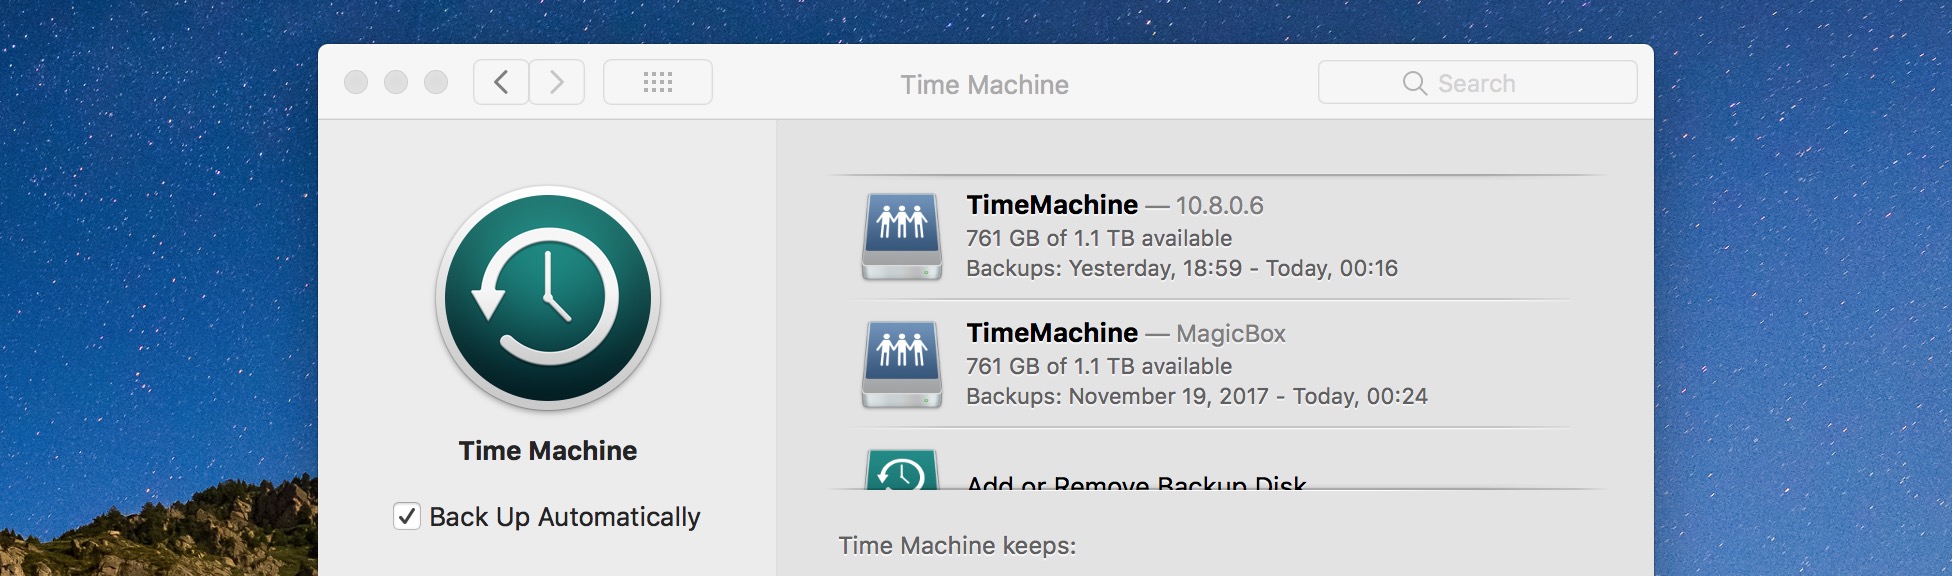Click the Back Up Automatically label
Viewport: 1952px width, 576px height.
tap(565, 517)
